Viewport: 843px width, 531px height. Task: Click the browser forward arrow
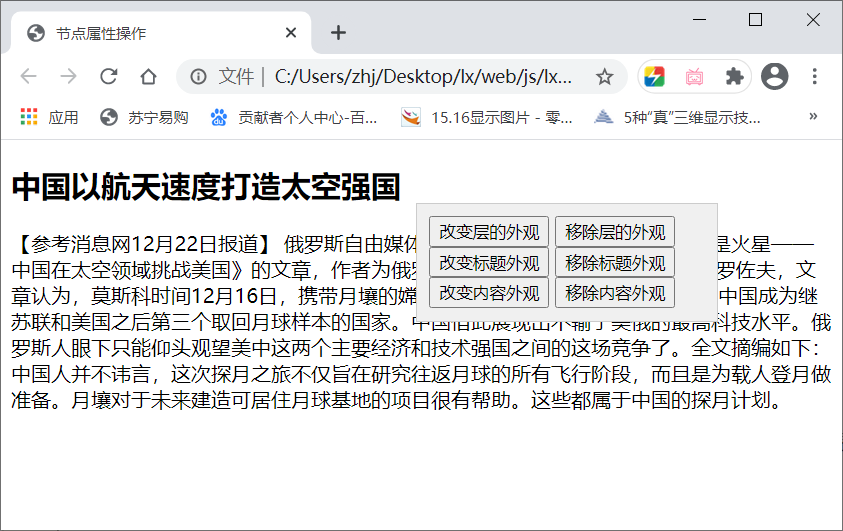[68, 76]
